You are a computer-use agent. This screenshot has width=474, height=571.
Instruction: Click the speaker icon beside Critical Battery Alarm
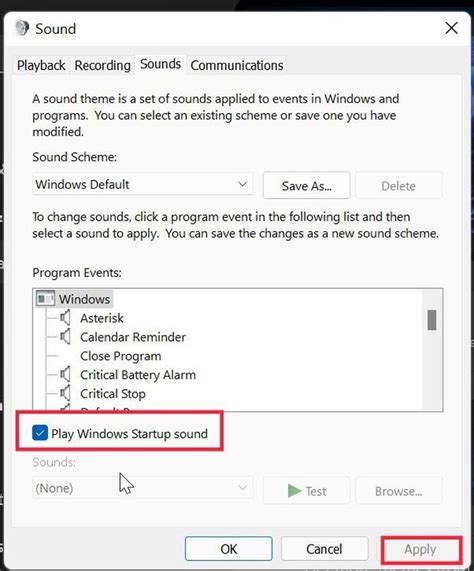point(66,374)
